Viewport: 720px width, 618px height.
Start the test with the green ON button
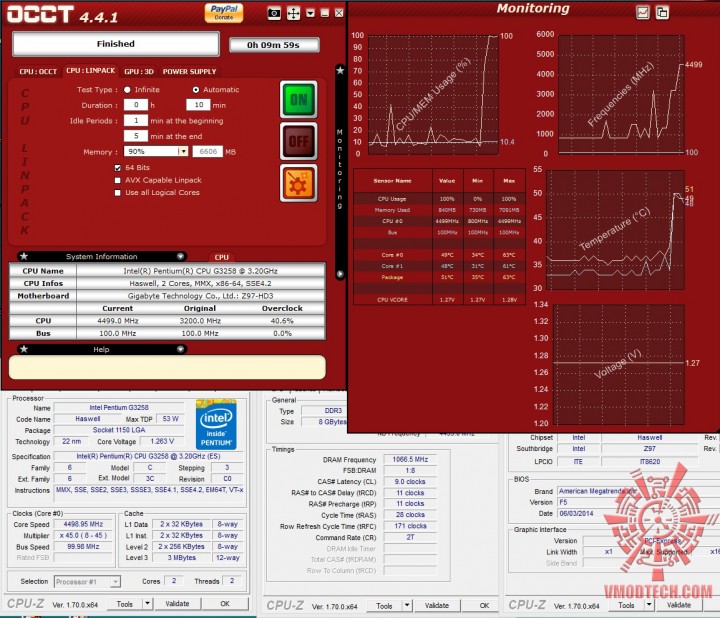pyautogui.click(x=298, y=100)
